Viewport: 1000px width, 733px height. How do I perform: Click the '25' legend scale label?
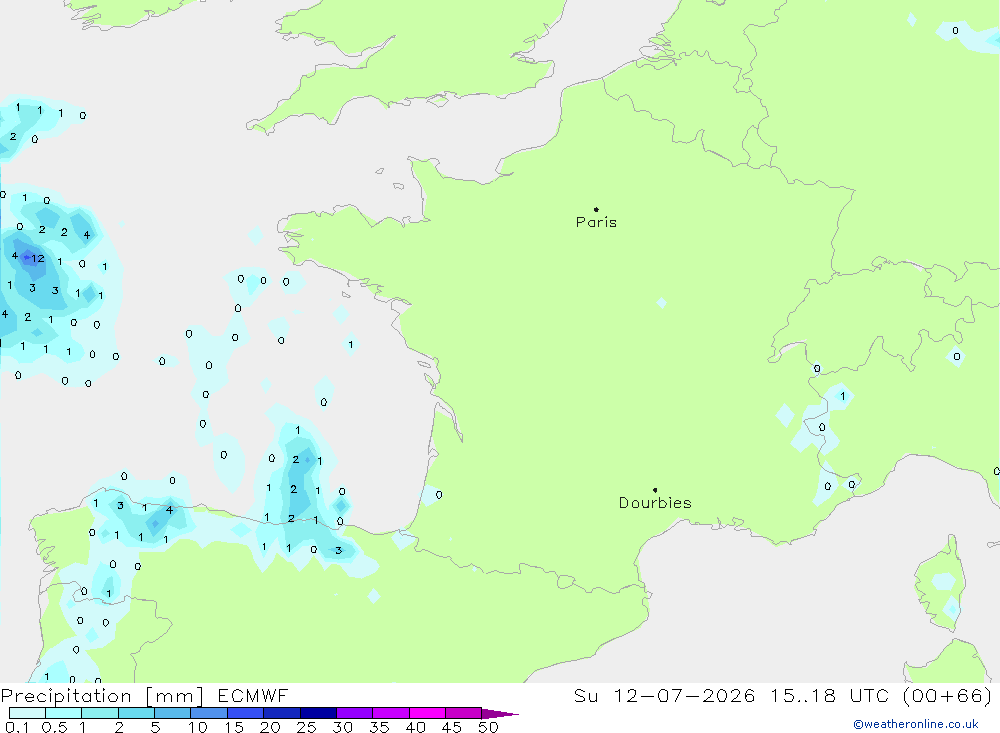[307, 727]
